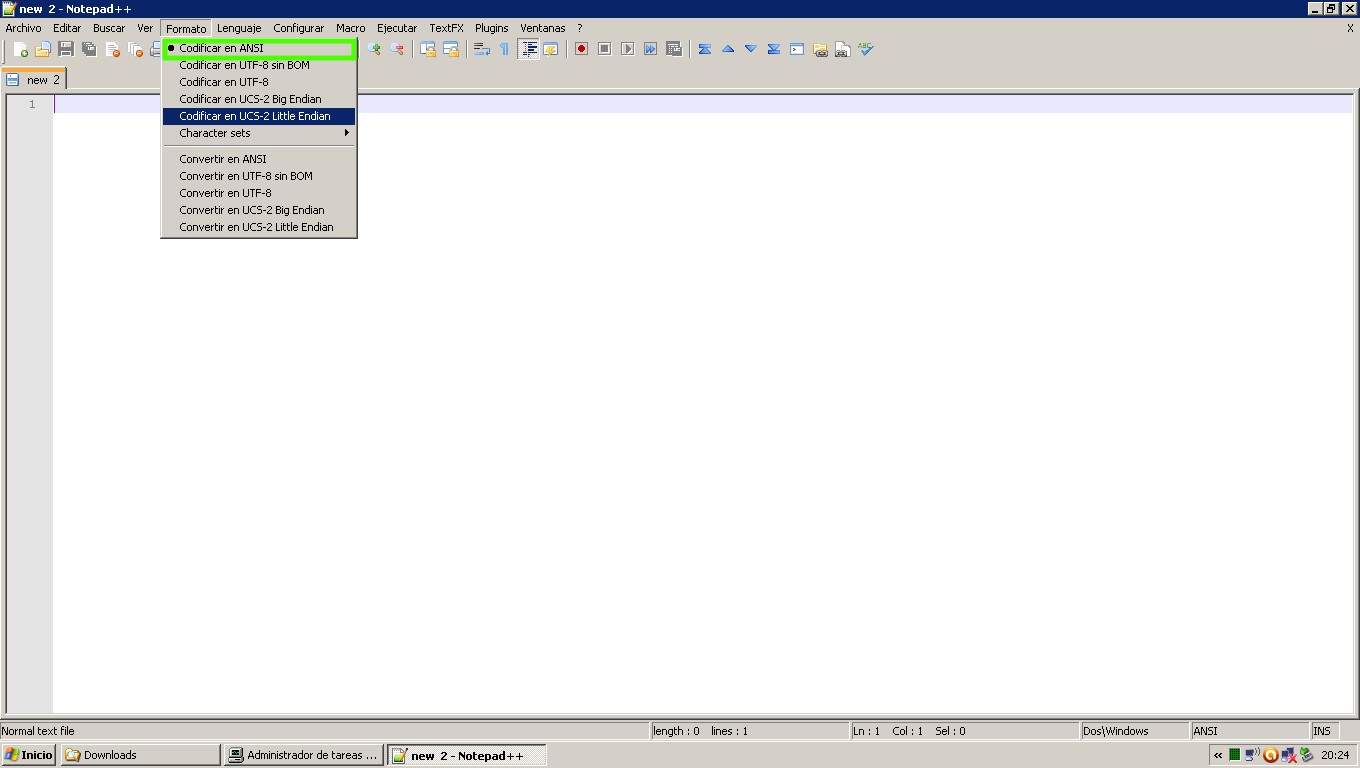Select the new 2 document tab
Screen dimensions: 1360x768
point(34,80)
